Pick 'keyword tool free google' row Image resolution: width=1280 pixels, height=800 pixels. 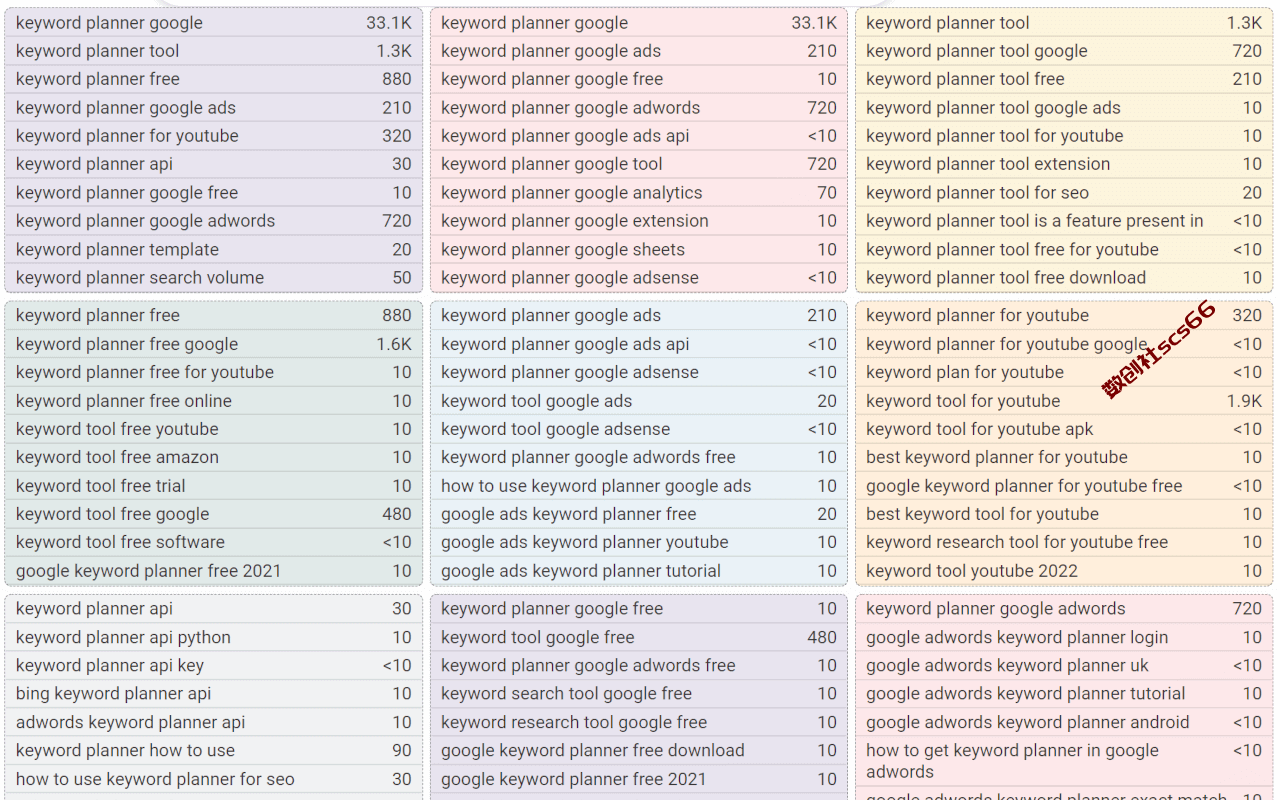tap(213, 514)
